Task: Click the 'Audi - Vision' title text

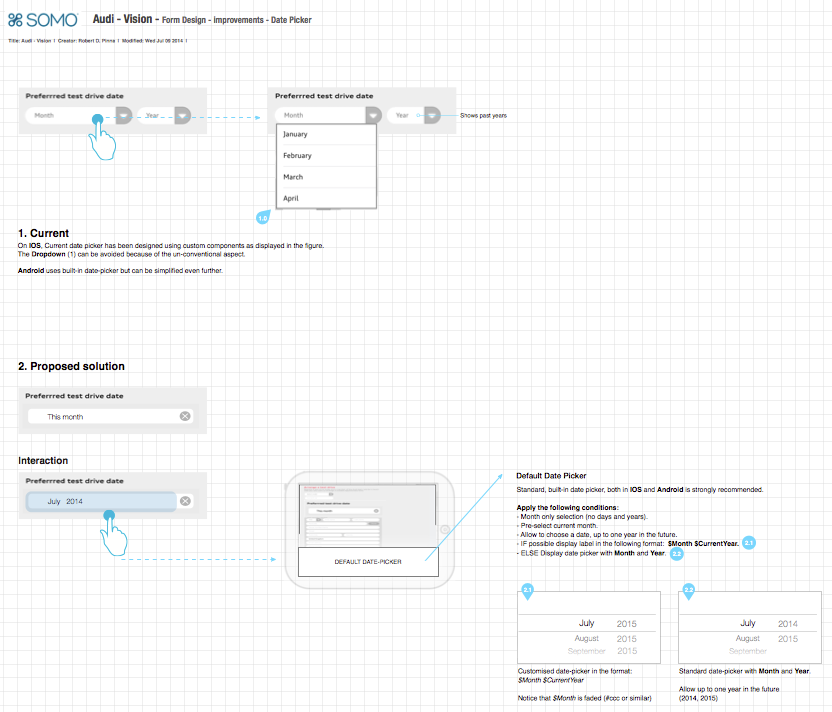Action: [x=122, y=19]
